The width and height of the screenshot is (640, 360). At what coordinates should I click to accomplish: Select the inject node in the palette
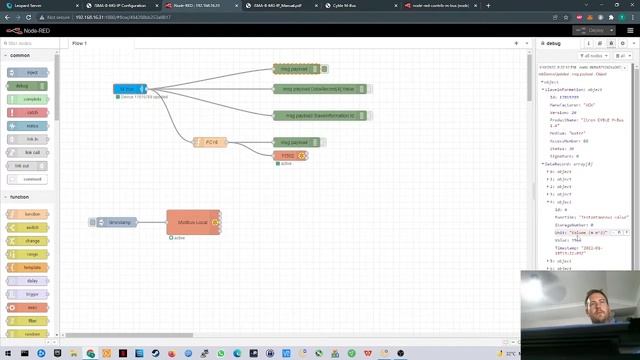pyautogui.click(x=27, y=73)
